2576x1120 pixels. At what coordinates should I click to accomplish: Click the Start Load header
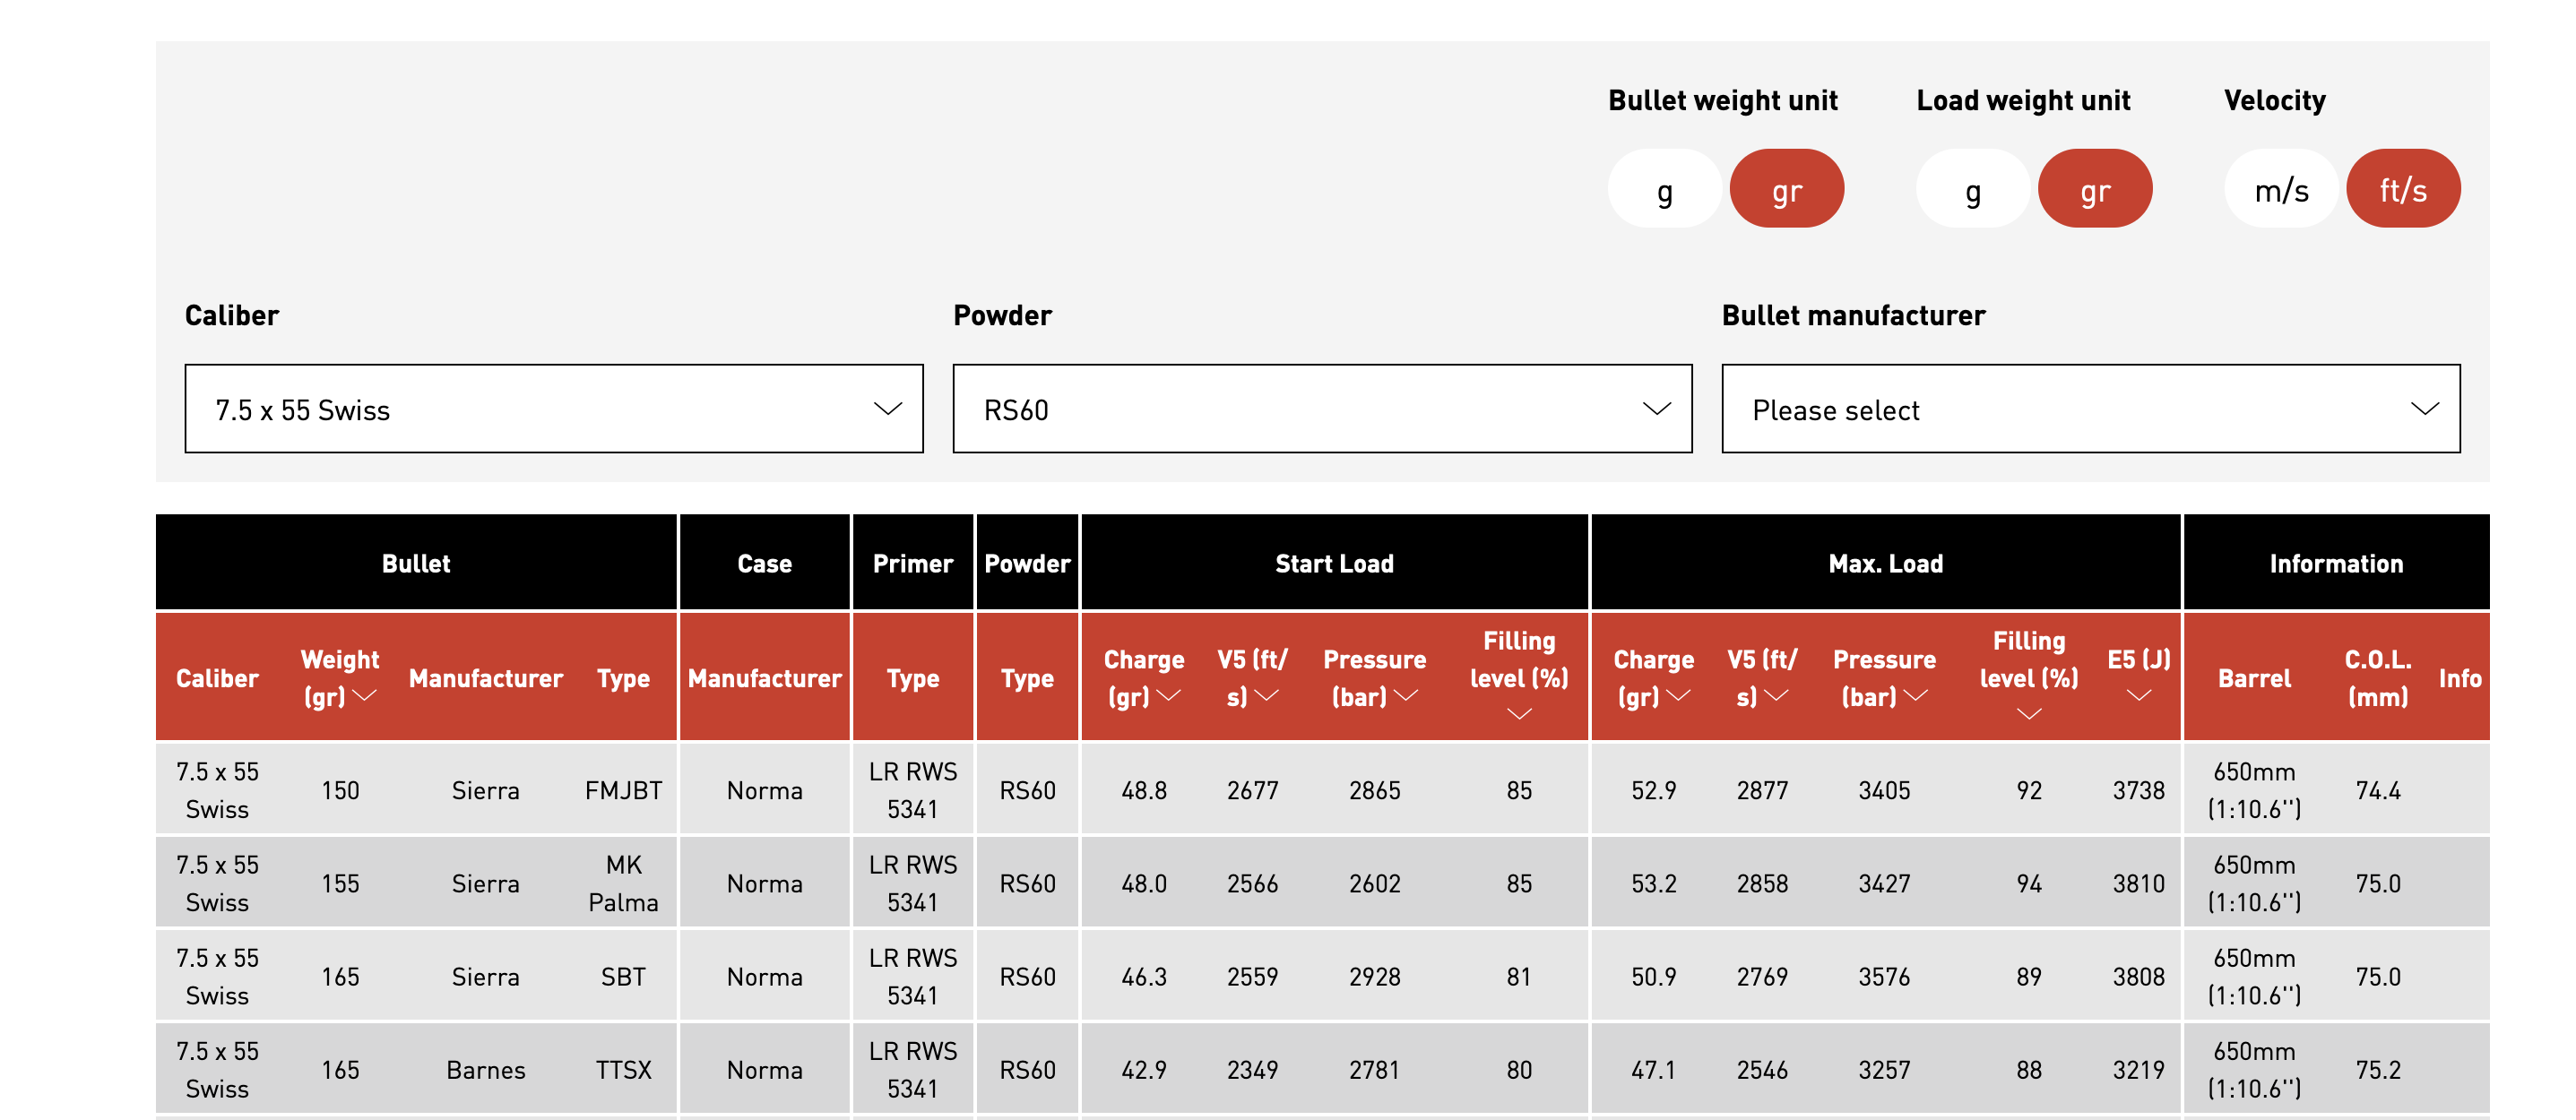click(x=1333, y=564)
